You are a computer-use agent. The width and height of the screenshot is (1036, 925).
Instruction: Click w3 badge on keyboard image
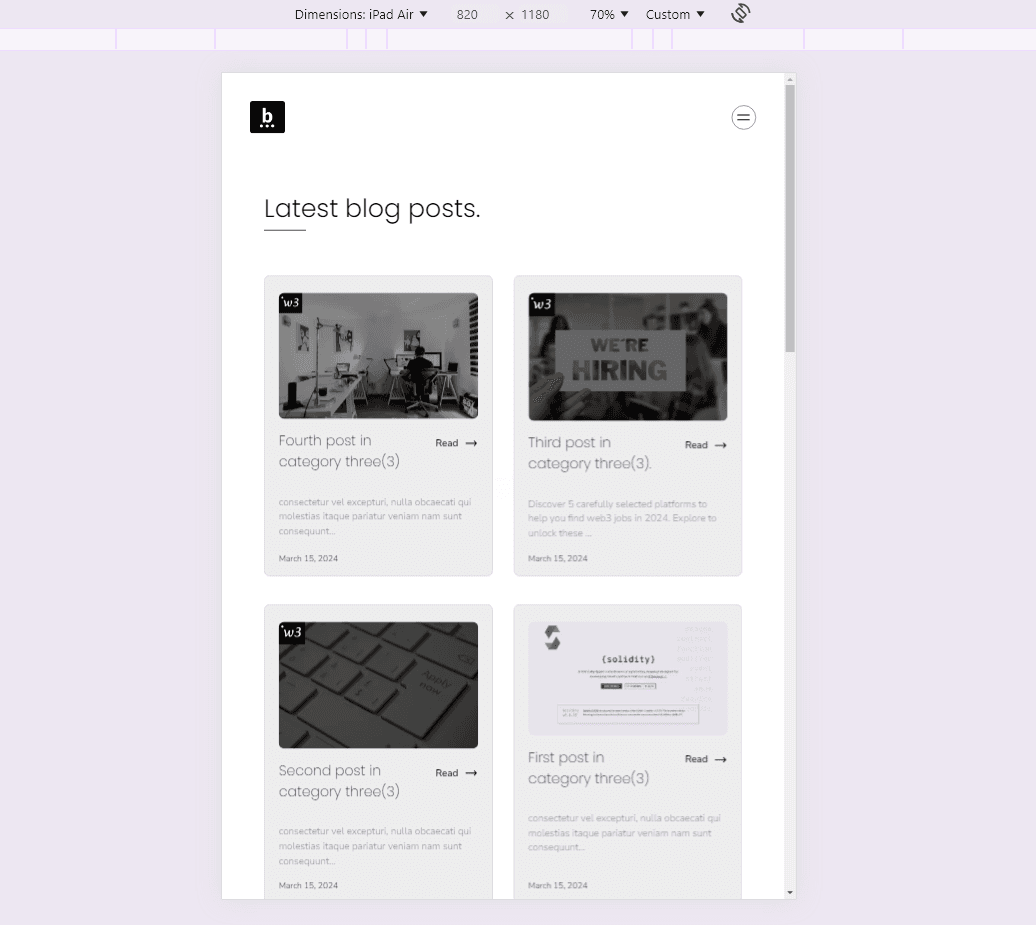(x=291, y=632)
